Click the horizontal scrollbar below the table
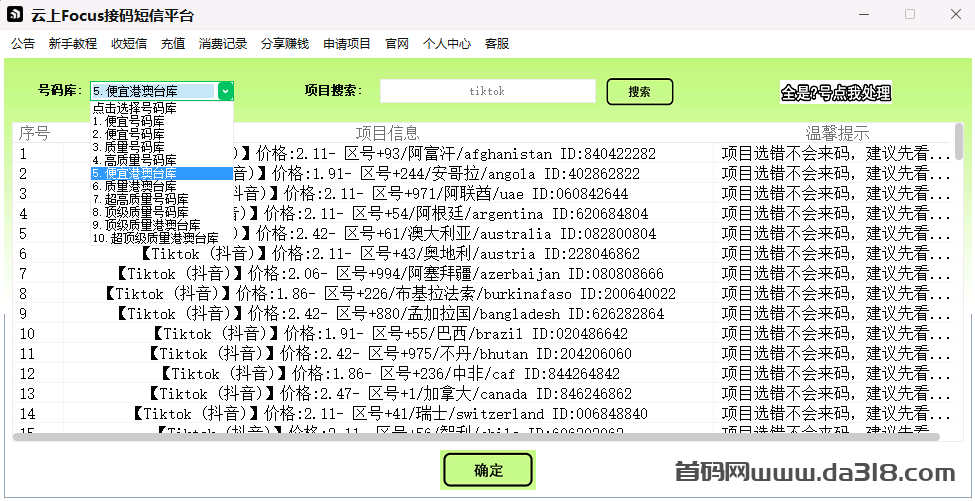Viewport: 975px width, 501px height. pyautogui.click(x=476, y=437)
